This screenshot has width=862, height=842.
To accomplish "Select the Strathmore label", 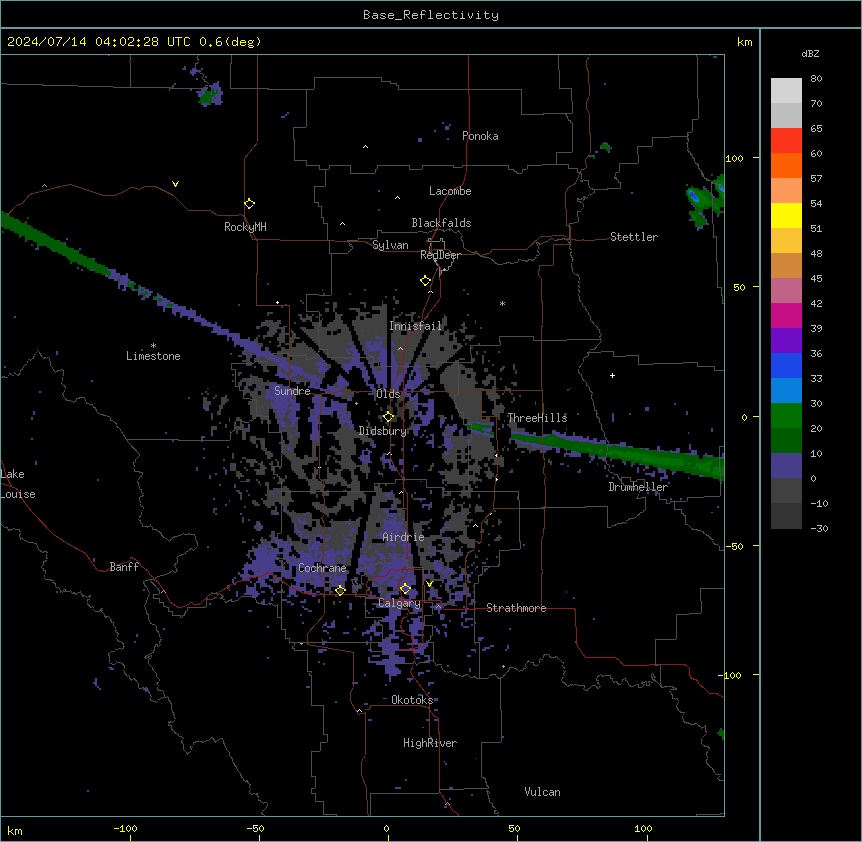I will 516,608.
